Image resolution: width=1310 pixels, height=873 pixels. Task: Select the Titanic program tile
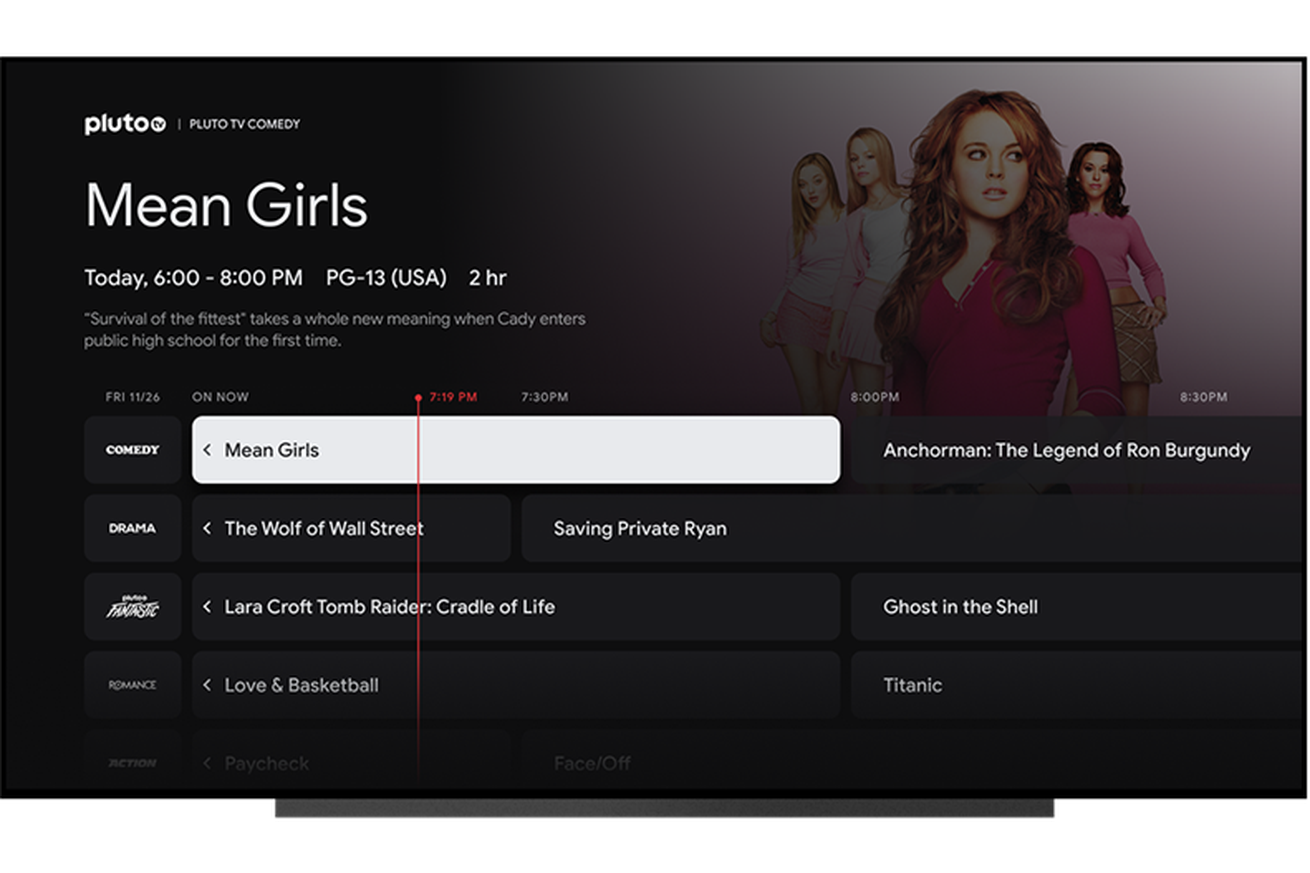912,685
